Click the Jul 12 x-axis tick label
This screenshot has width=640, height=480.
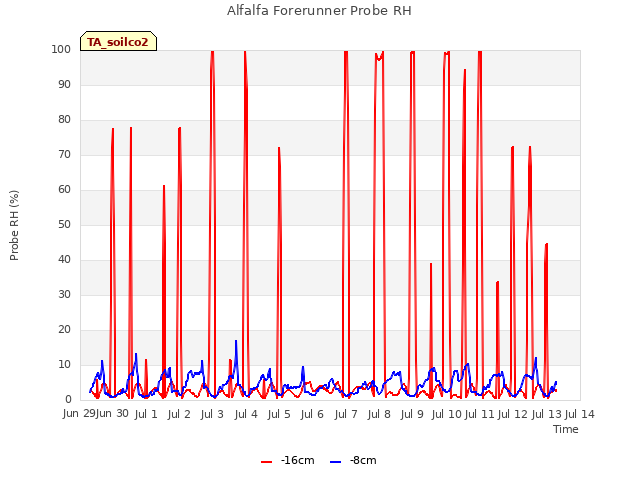point(513,414)
